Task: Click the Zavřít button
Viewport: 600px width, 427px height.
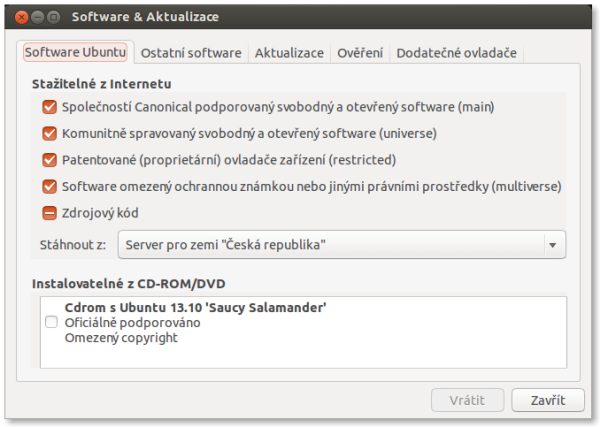Action: point(547,400)
